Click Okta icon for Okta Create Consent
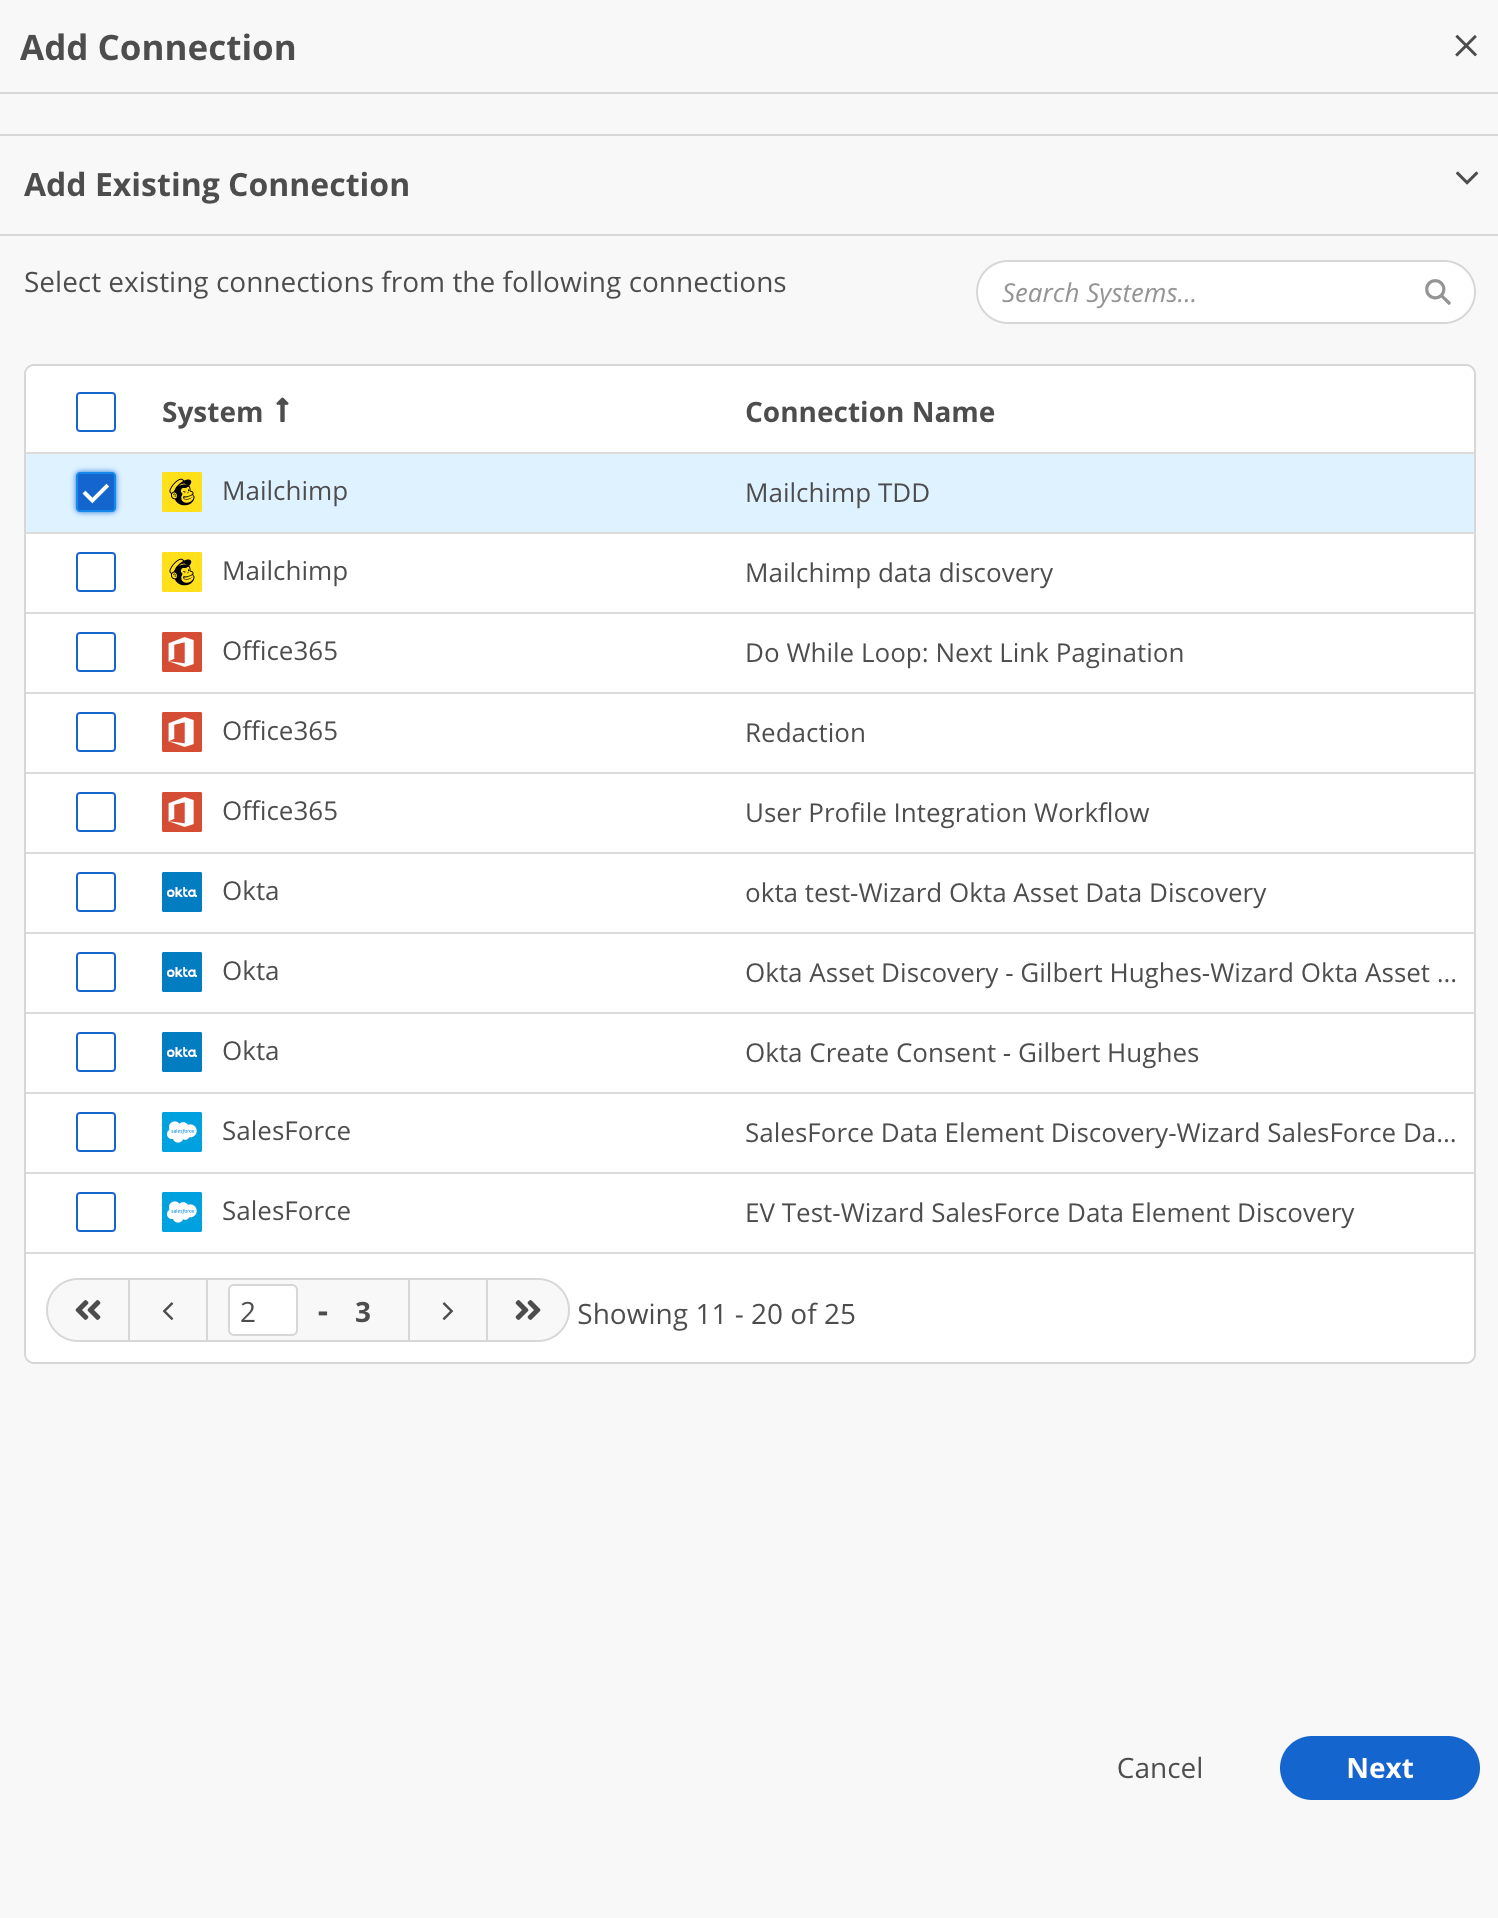 click(x=182, y=1052)
